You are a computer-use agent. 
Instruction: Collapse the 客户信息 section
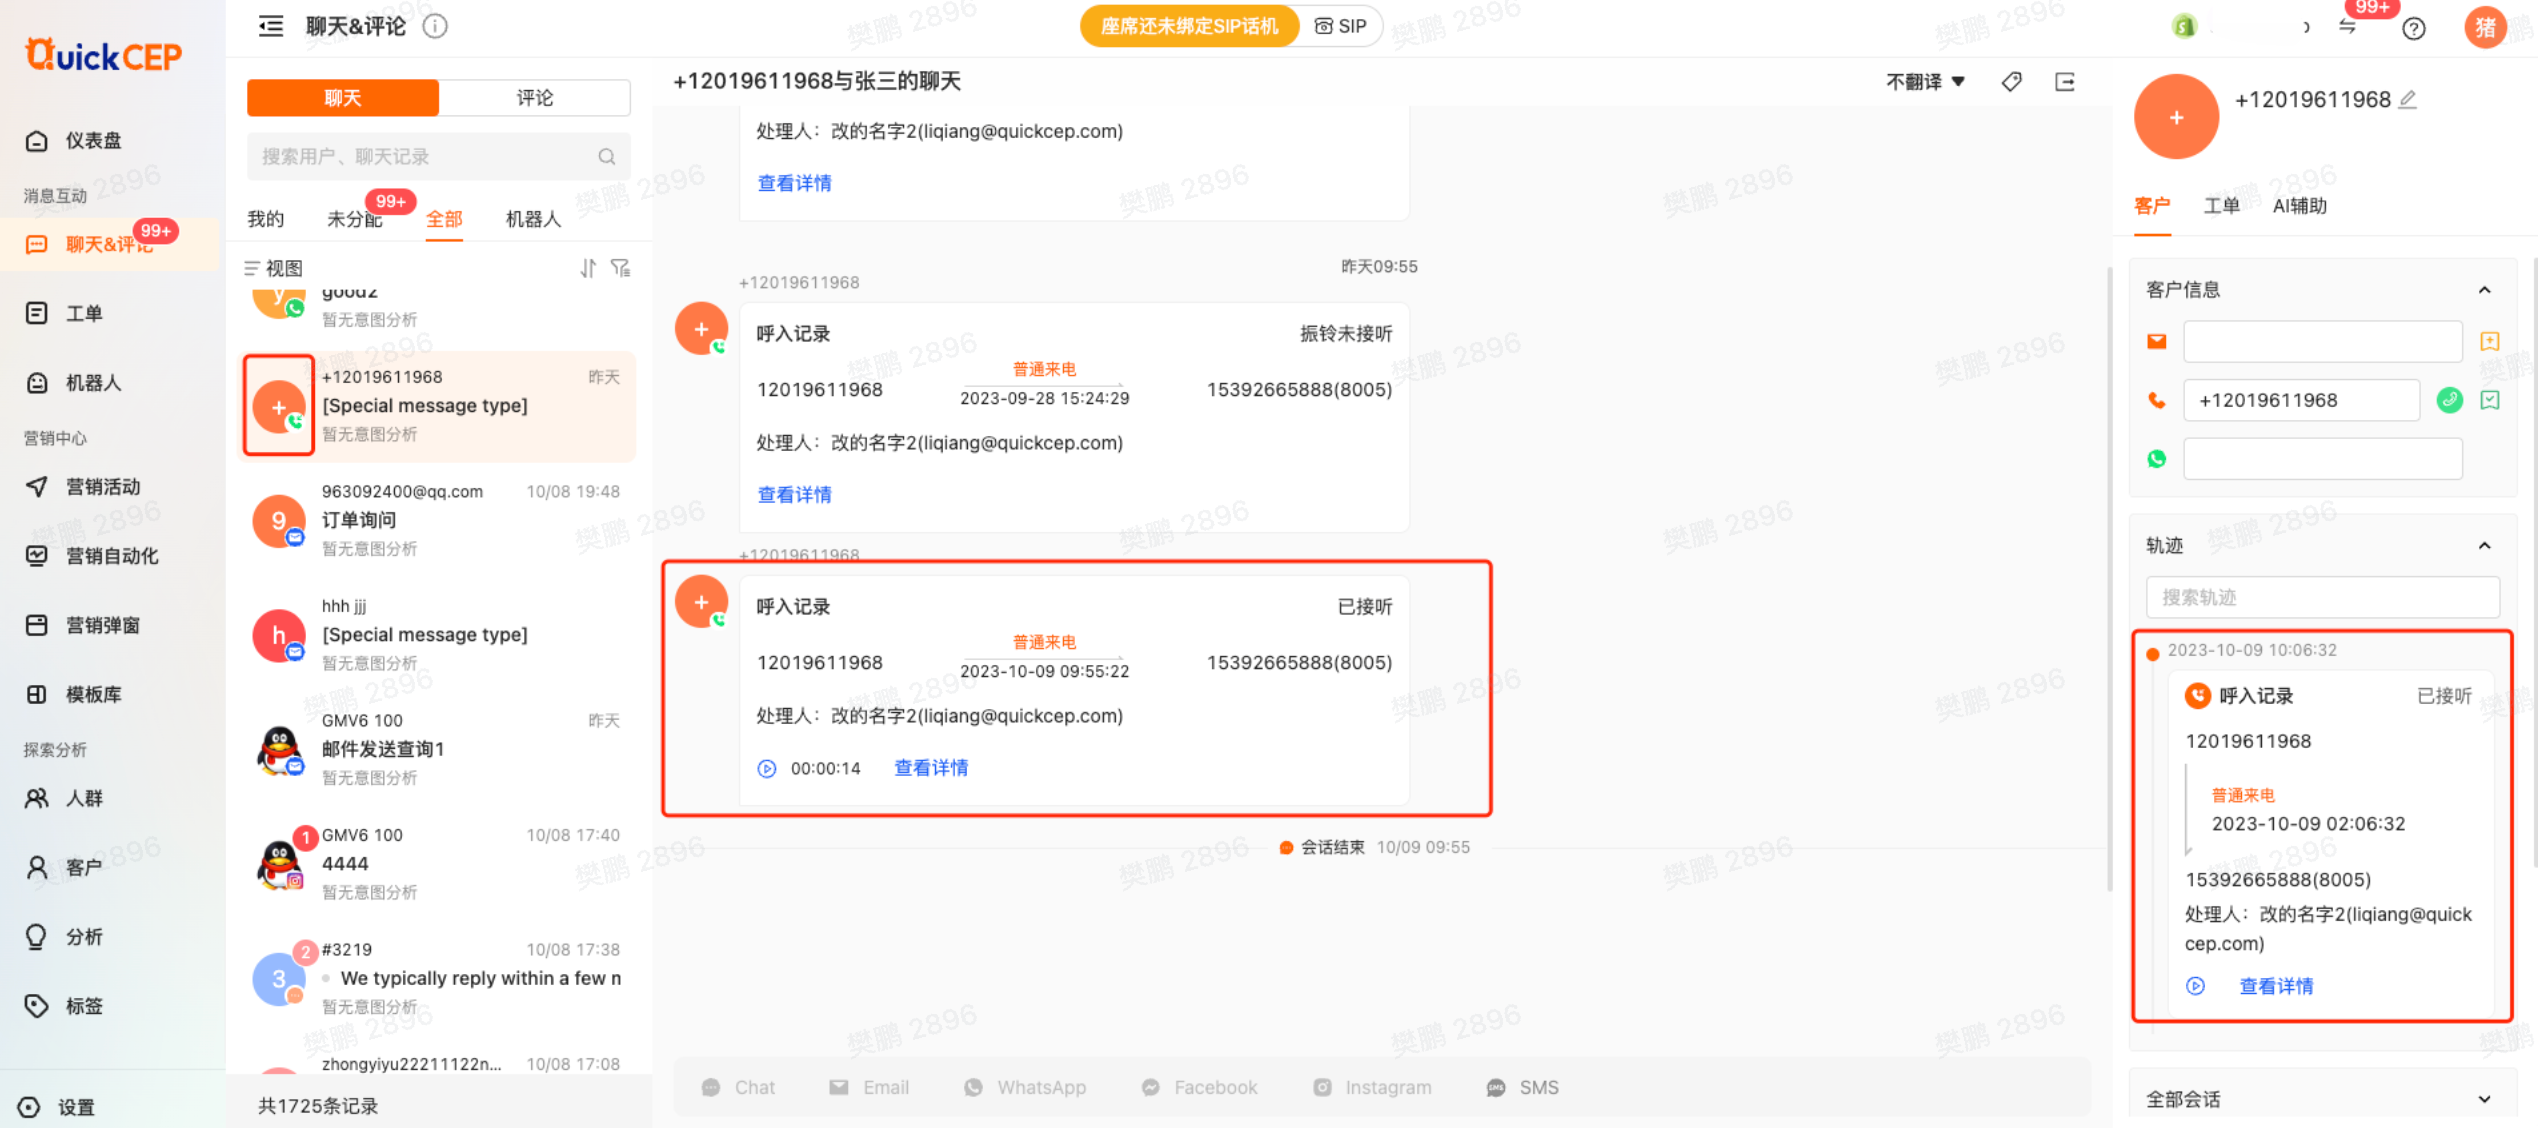click(x=2484, y=290)
